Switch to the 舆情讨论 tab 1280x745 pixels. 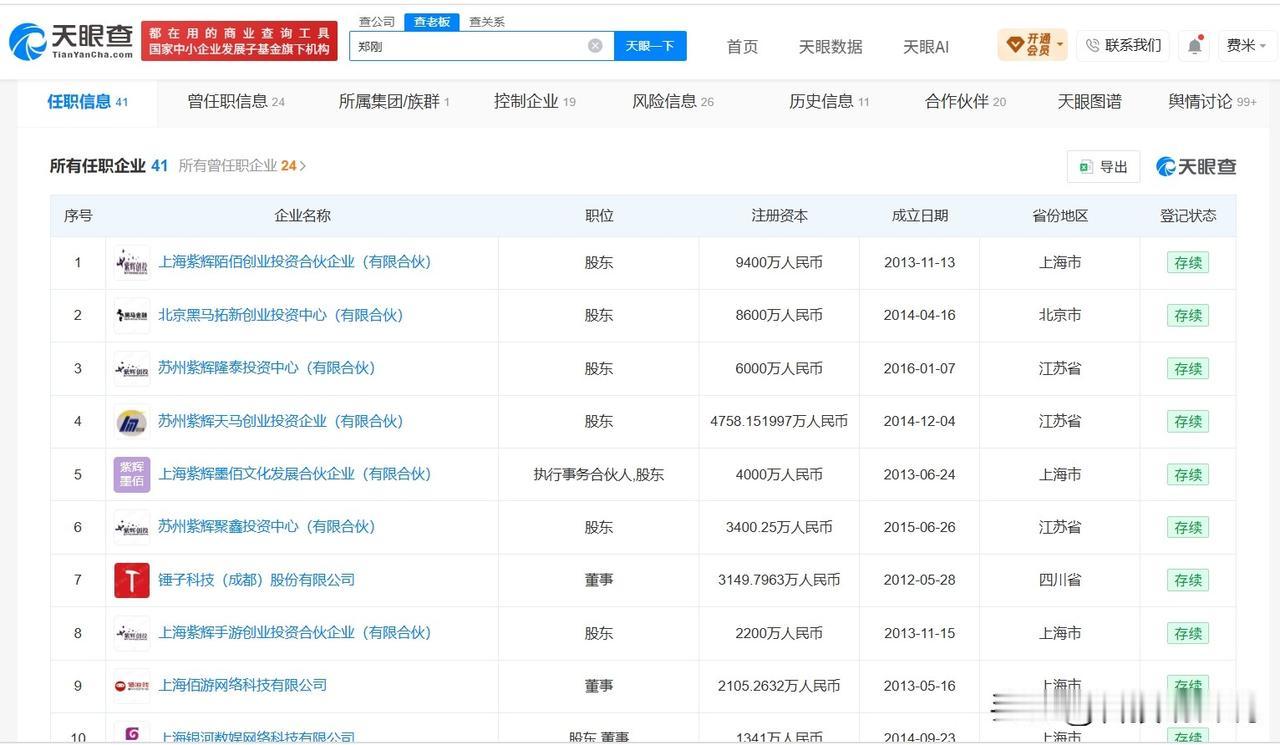(x=1212, y=101)
